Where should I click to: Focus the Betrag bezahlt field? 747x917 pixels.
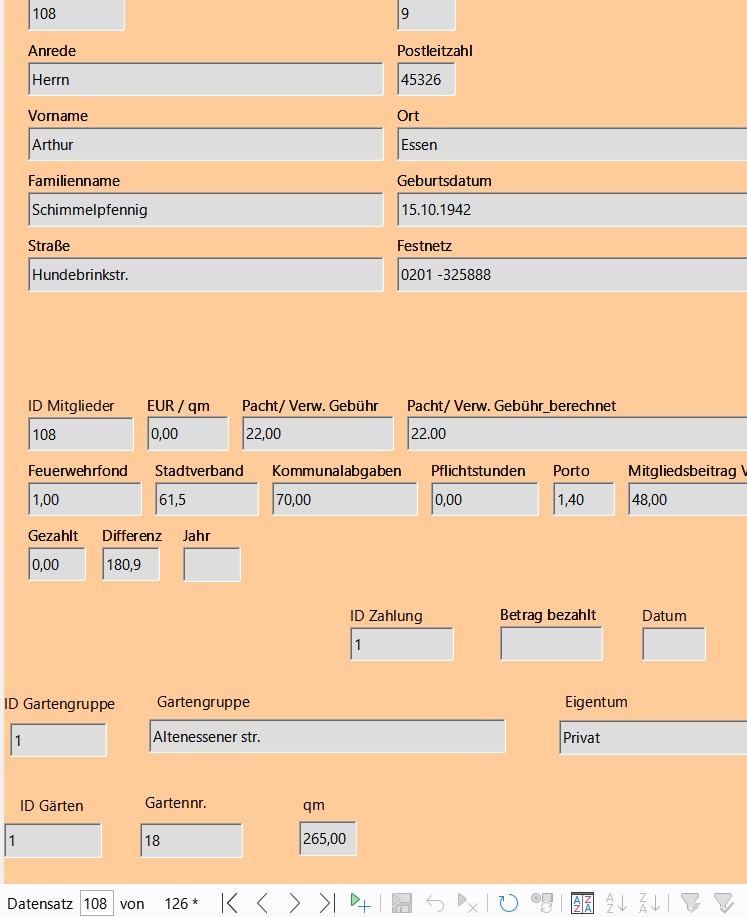tap(551, 645)
